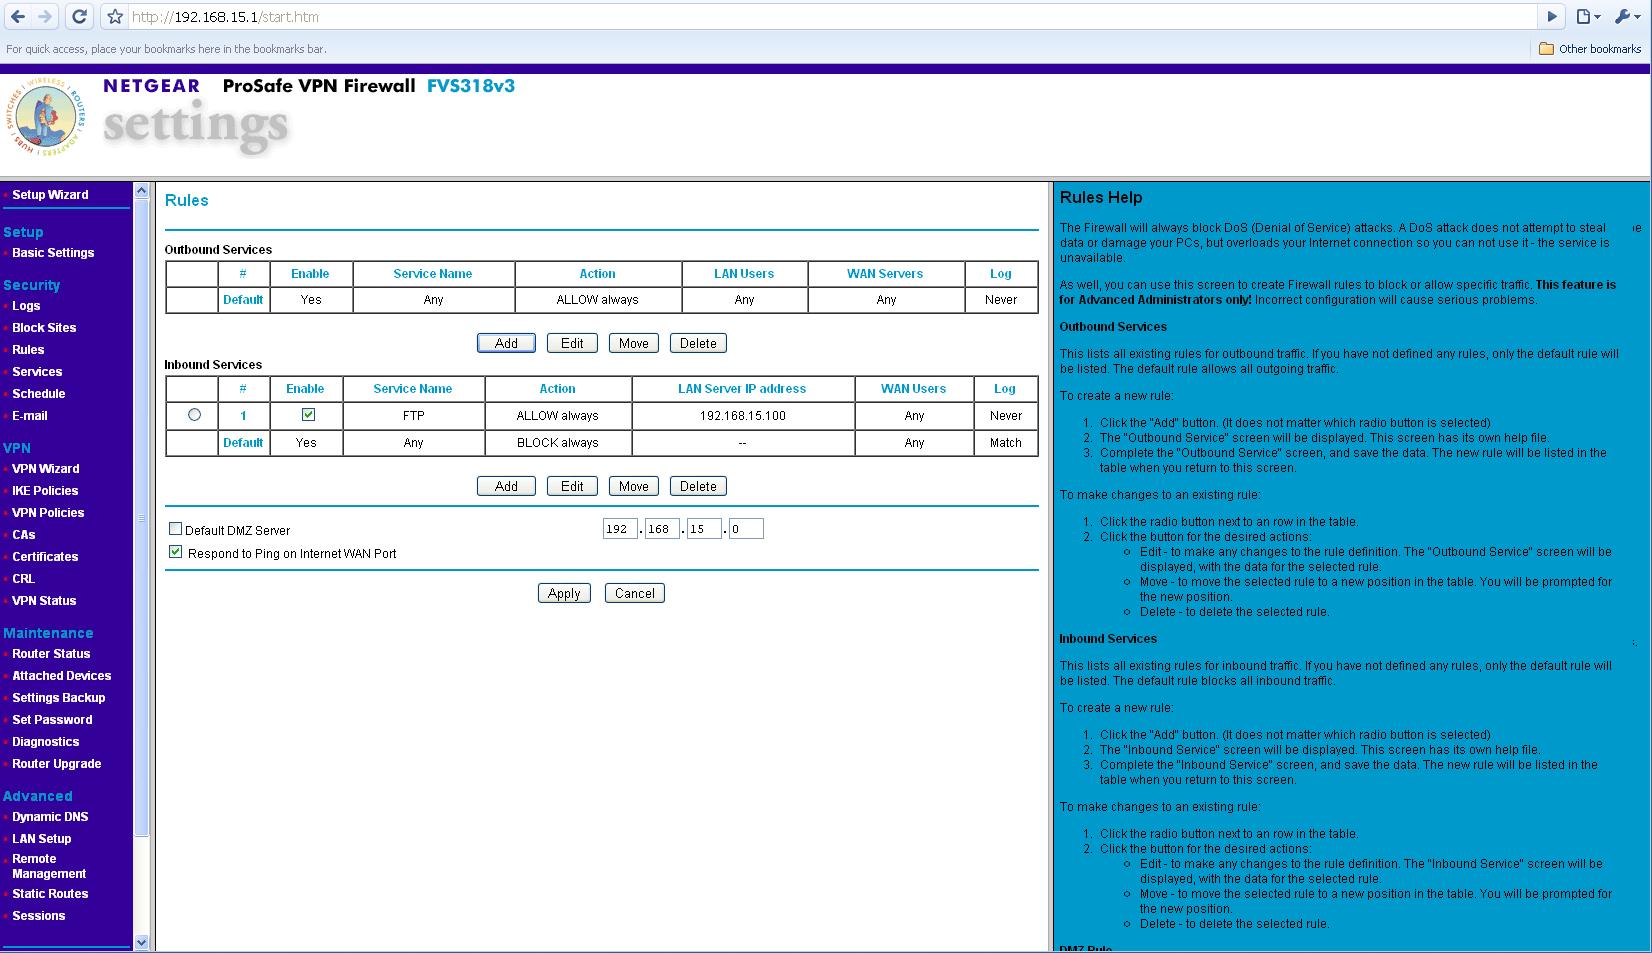Enable the Default DMZ Server option

(176, 529)
